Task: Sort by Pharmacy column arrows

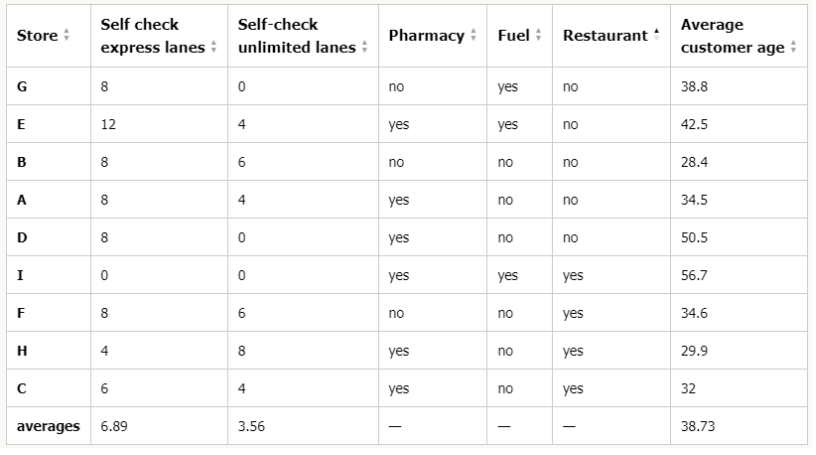Action: [x=473, y=35]
